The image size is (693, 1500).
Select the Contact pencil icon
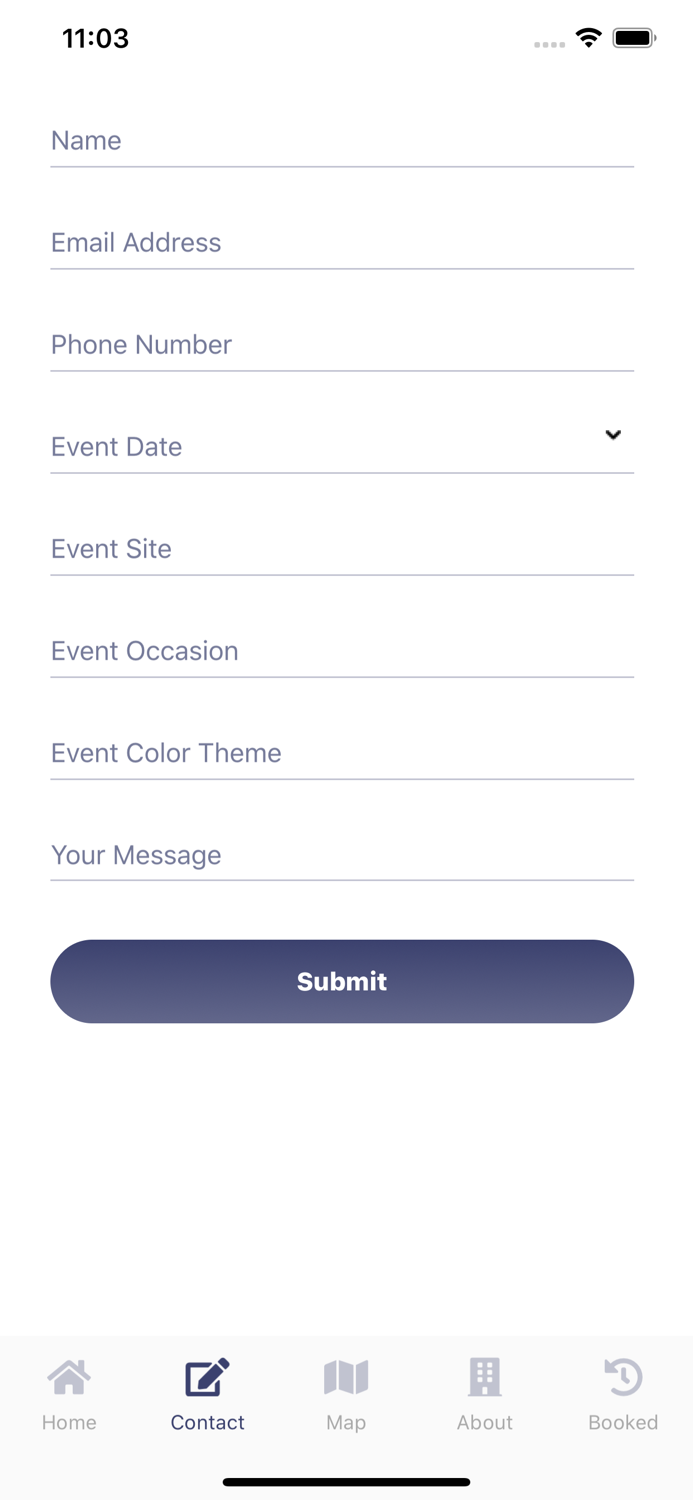[207, 1378]
